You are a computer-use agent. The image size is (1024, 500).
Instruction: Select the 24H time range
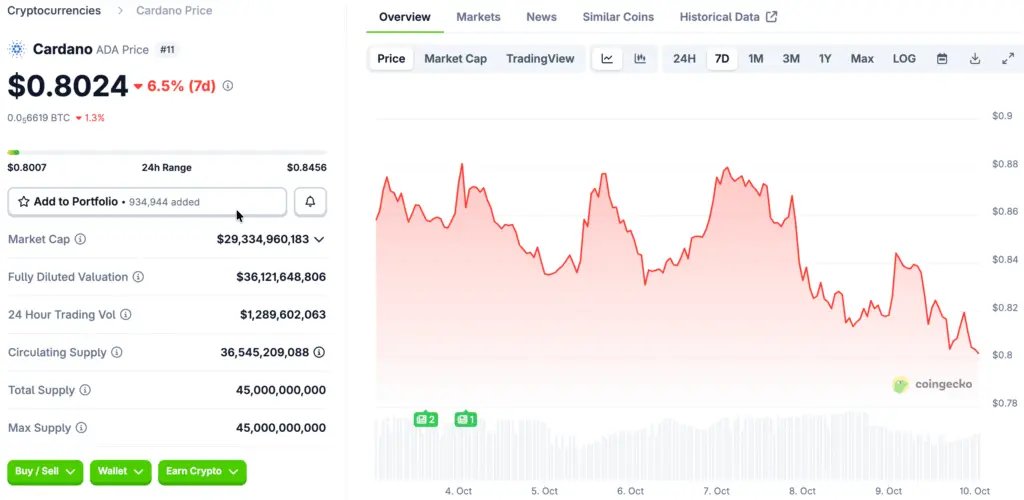tap(684, 59)
